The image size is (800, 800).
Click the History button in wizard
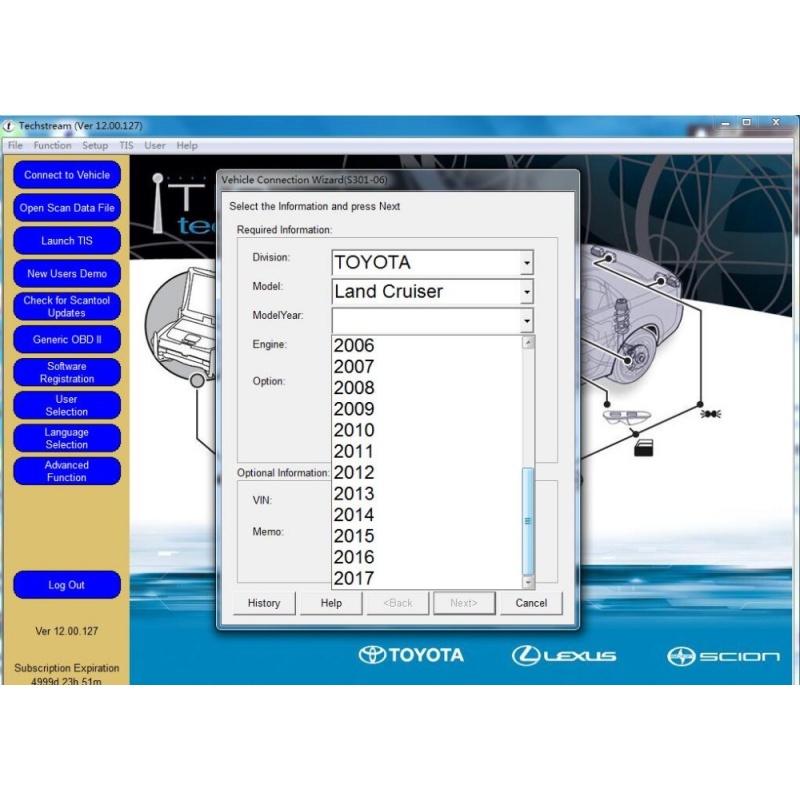pos(264,603)
